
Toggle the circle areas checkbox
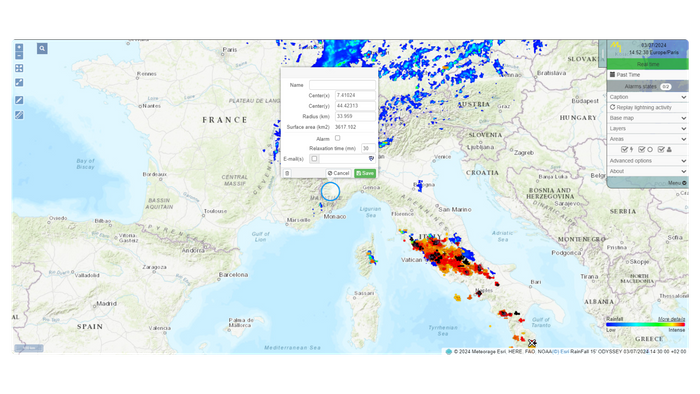tap(642, 149)
